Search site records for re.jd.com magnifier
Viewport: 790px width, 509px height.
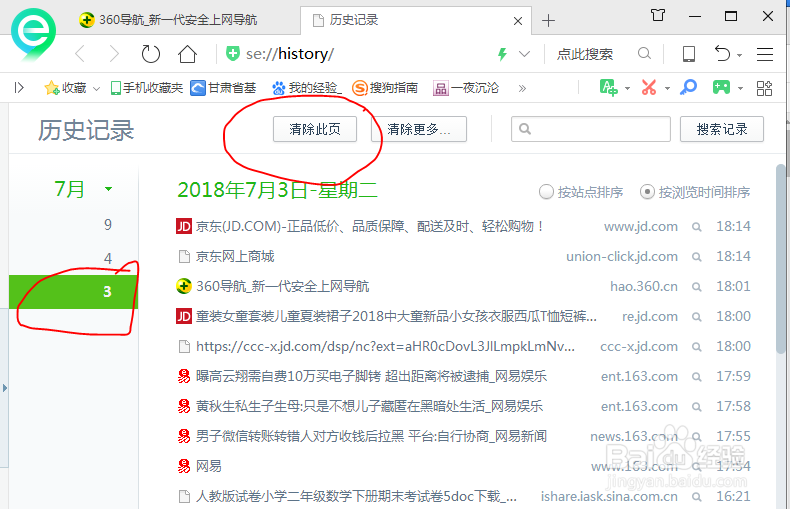coord(696,317)
